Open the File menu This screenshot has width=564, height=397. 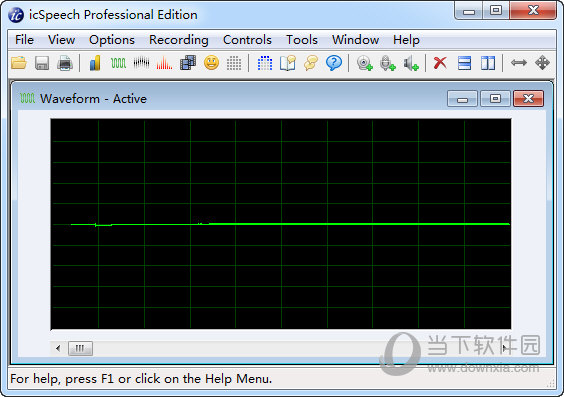pyautogui.click(x=24, y=40)
